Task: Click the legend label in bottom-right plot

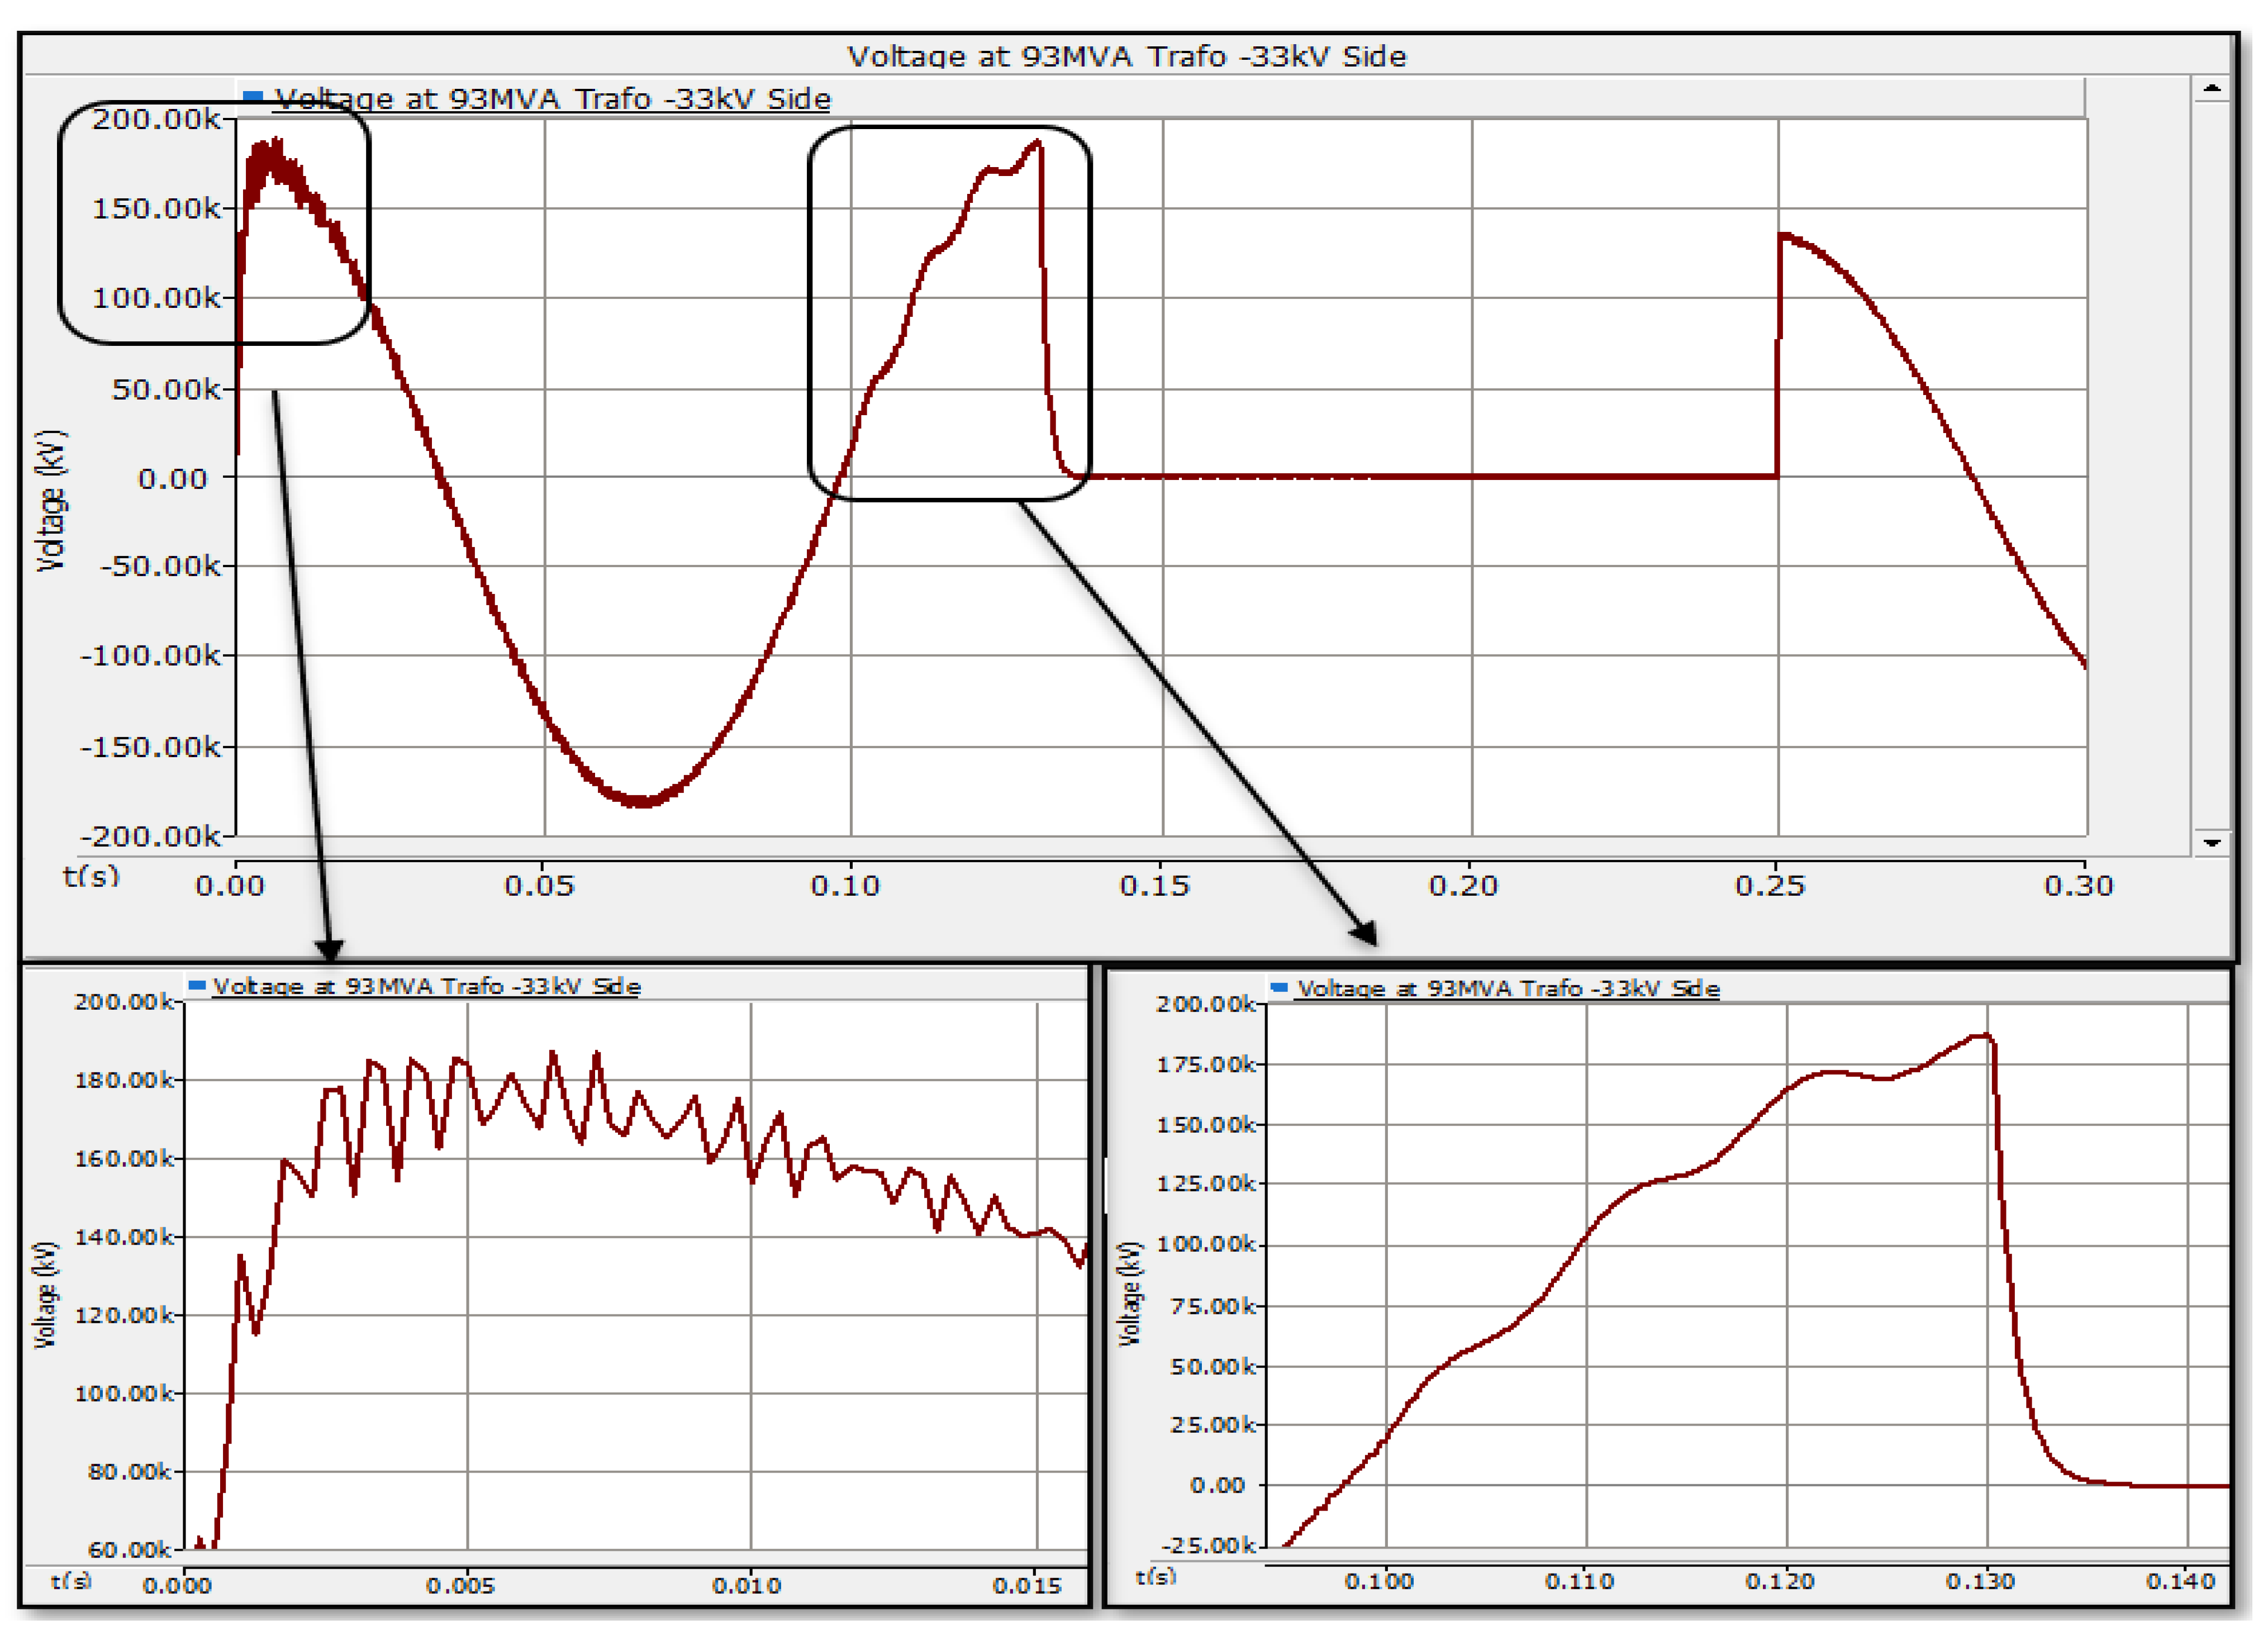Action: tap(1508, 988)
